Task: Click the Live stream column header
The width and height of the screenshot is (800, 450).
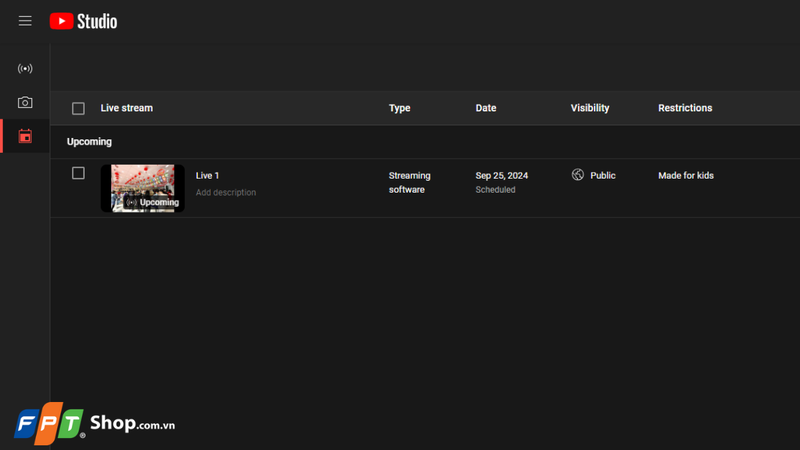Action: tap(127, 108)
